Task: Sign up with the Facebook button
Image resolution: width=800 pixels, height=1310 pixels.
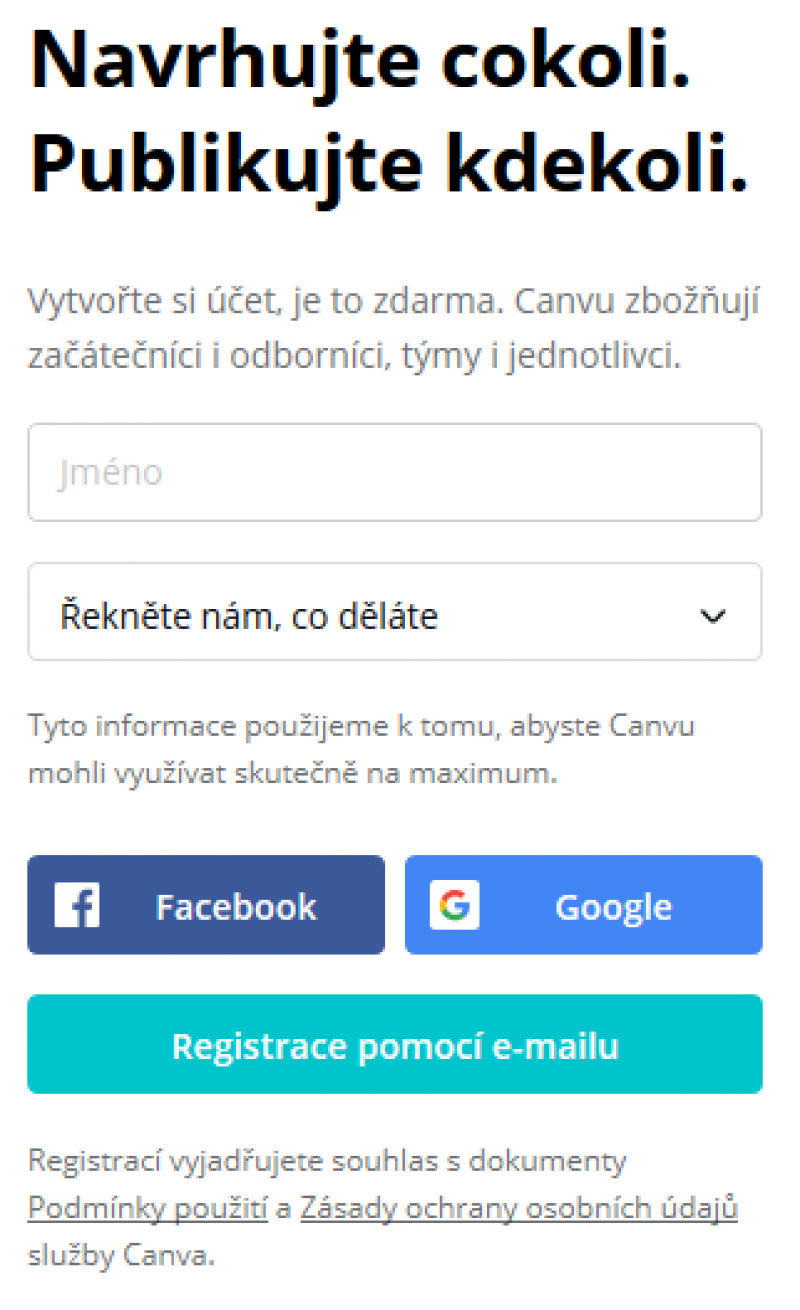Action: 206,905
